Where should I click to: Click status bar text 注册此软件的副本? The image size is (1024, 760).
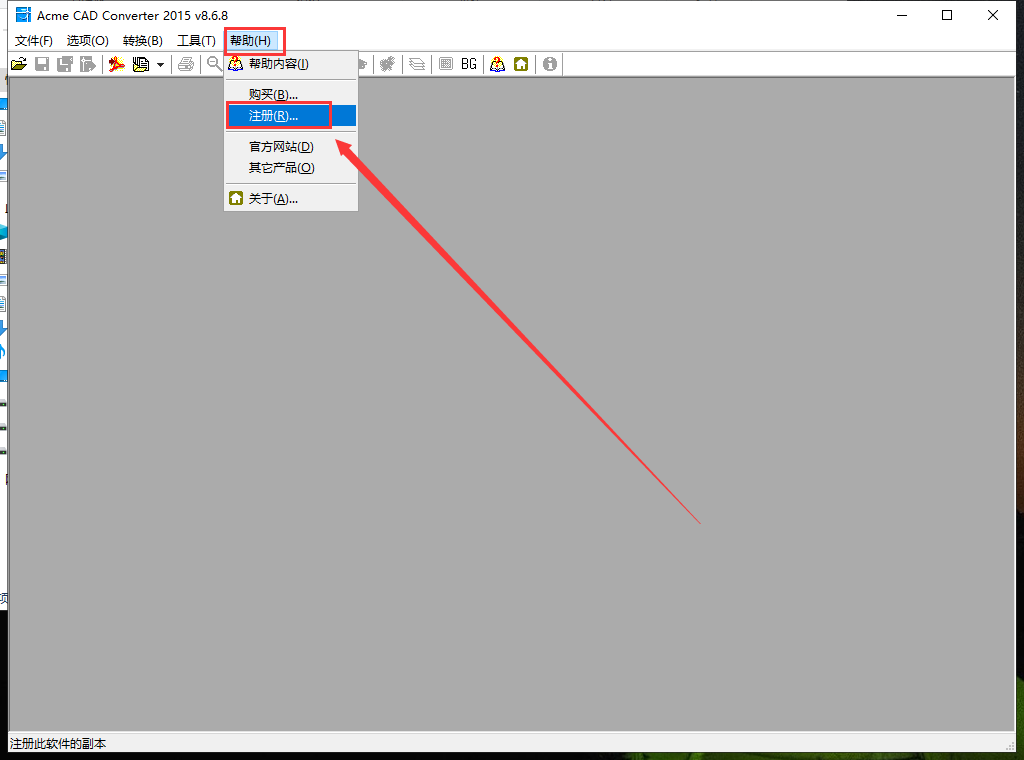(58, 744)
